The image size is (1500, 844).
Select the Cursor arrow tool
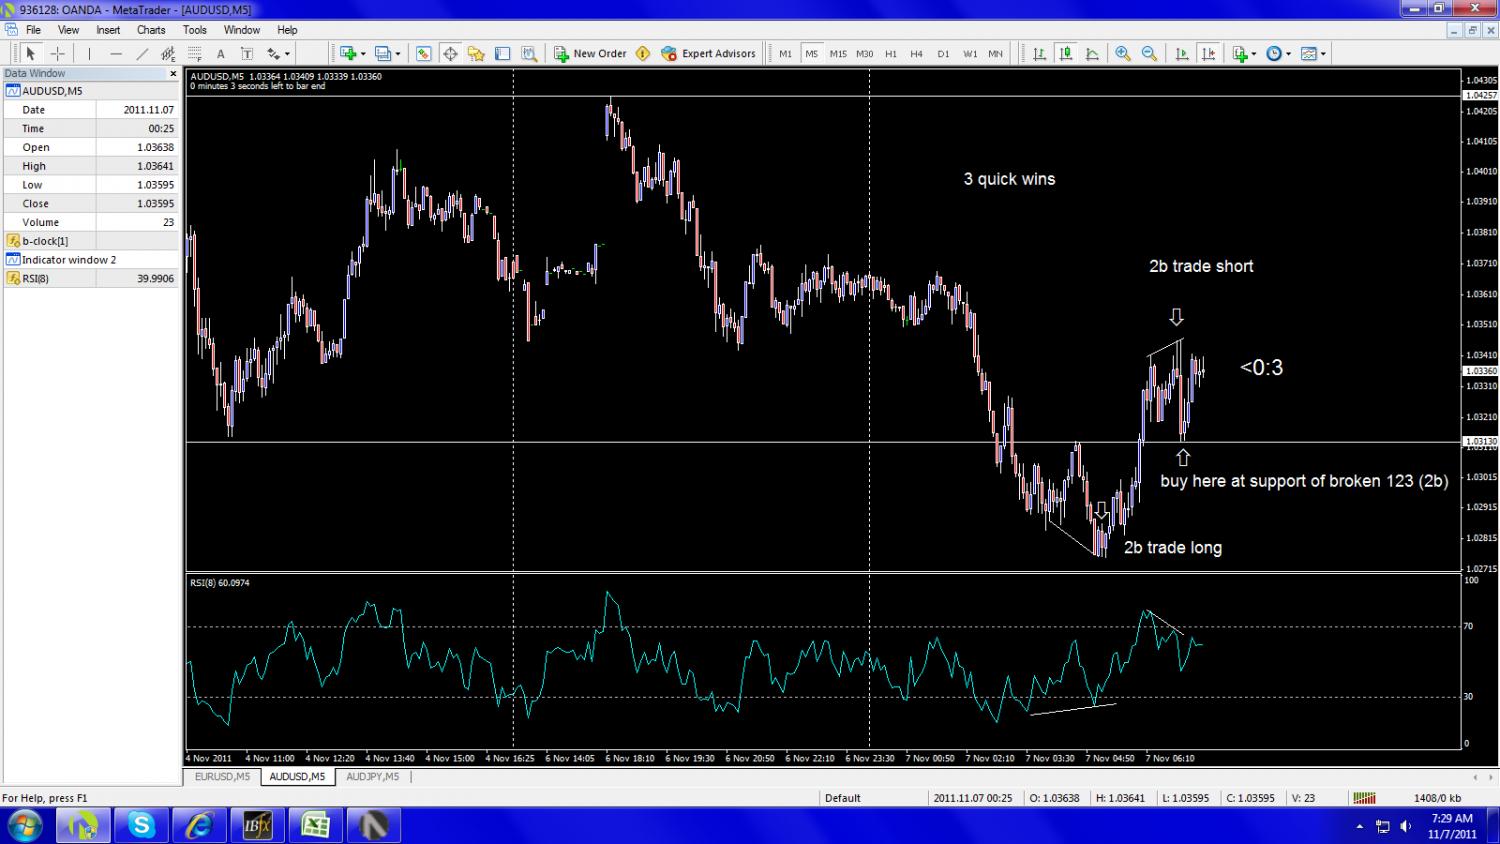pos(30,53)
